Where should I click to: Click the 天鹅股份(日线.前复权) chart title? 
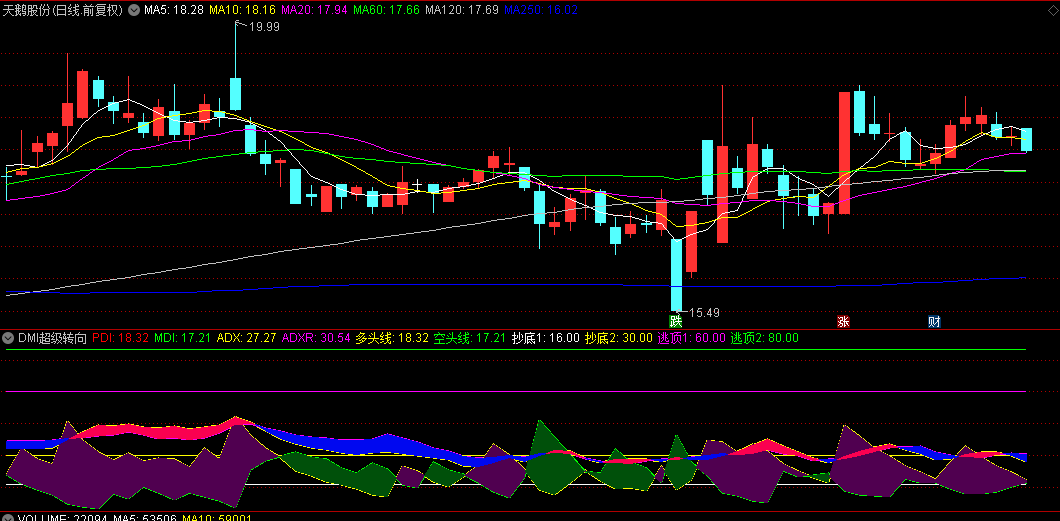pos(64,10)
